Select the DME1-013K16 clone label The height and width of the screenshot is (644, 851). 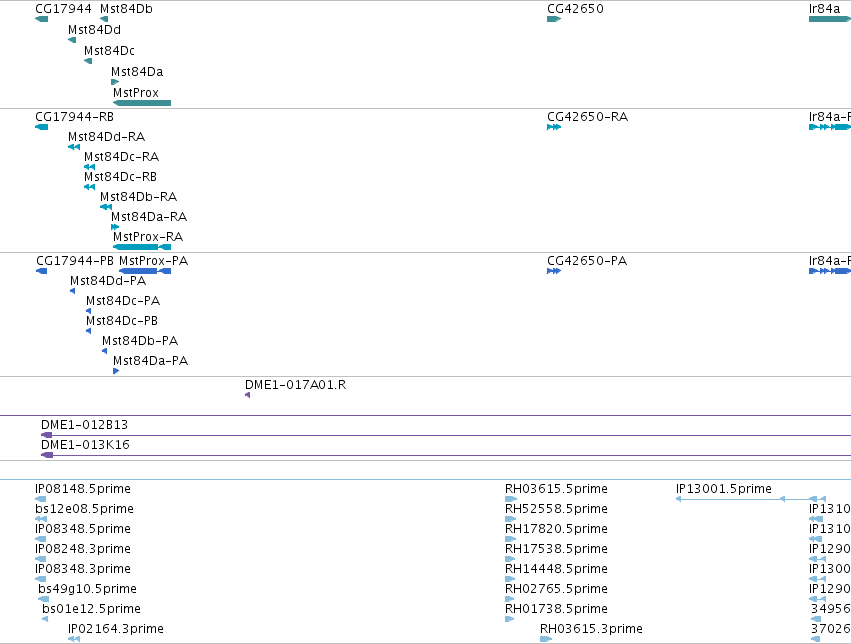[x=85, y=445]
